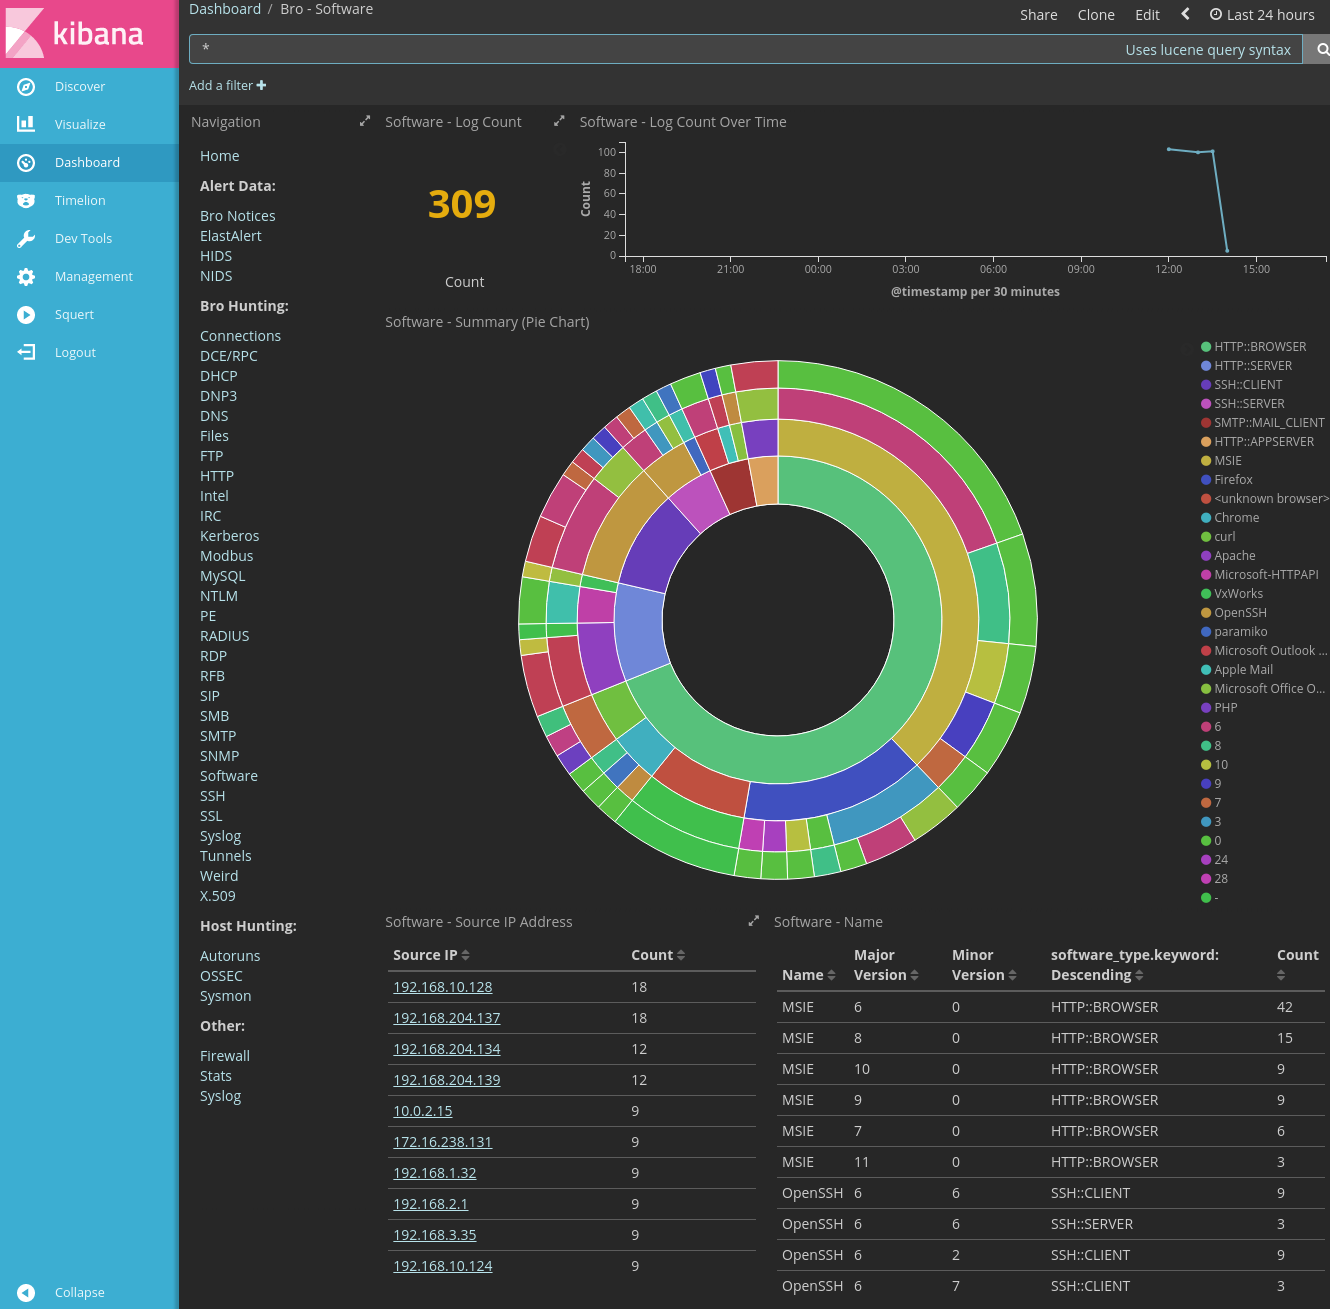Open the Stats link under Other
The image size is (1330, 1309).
[x=215, y=1076]
